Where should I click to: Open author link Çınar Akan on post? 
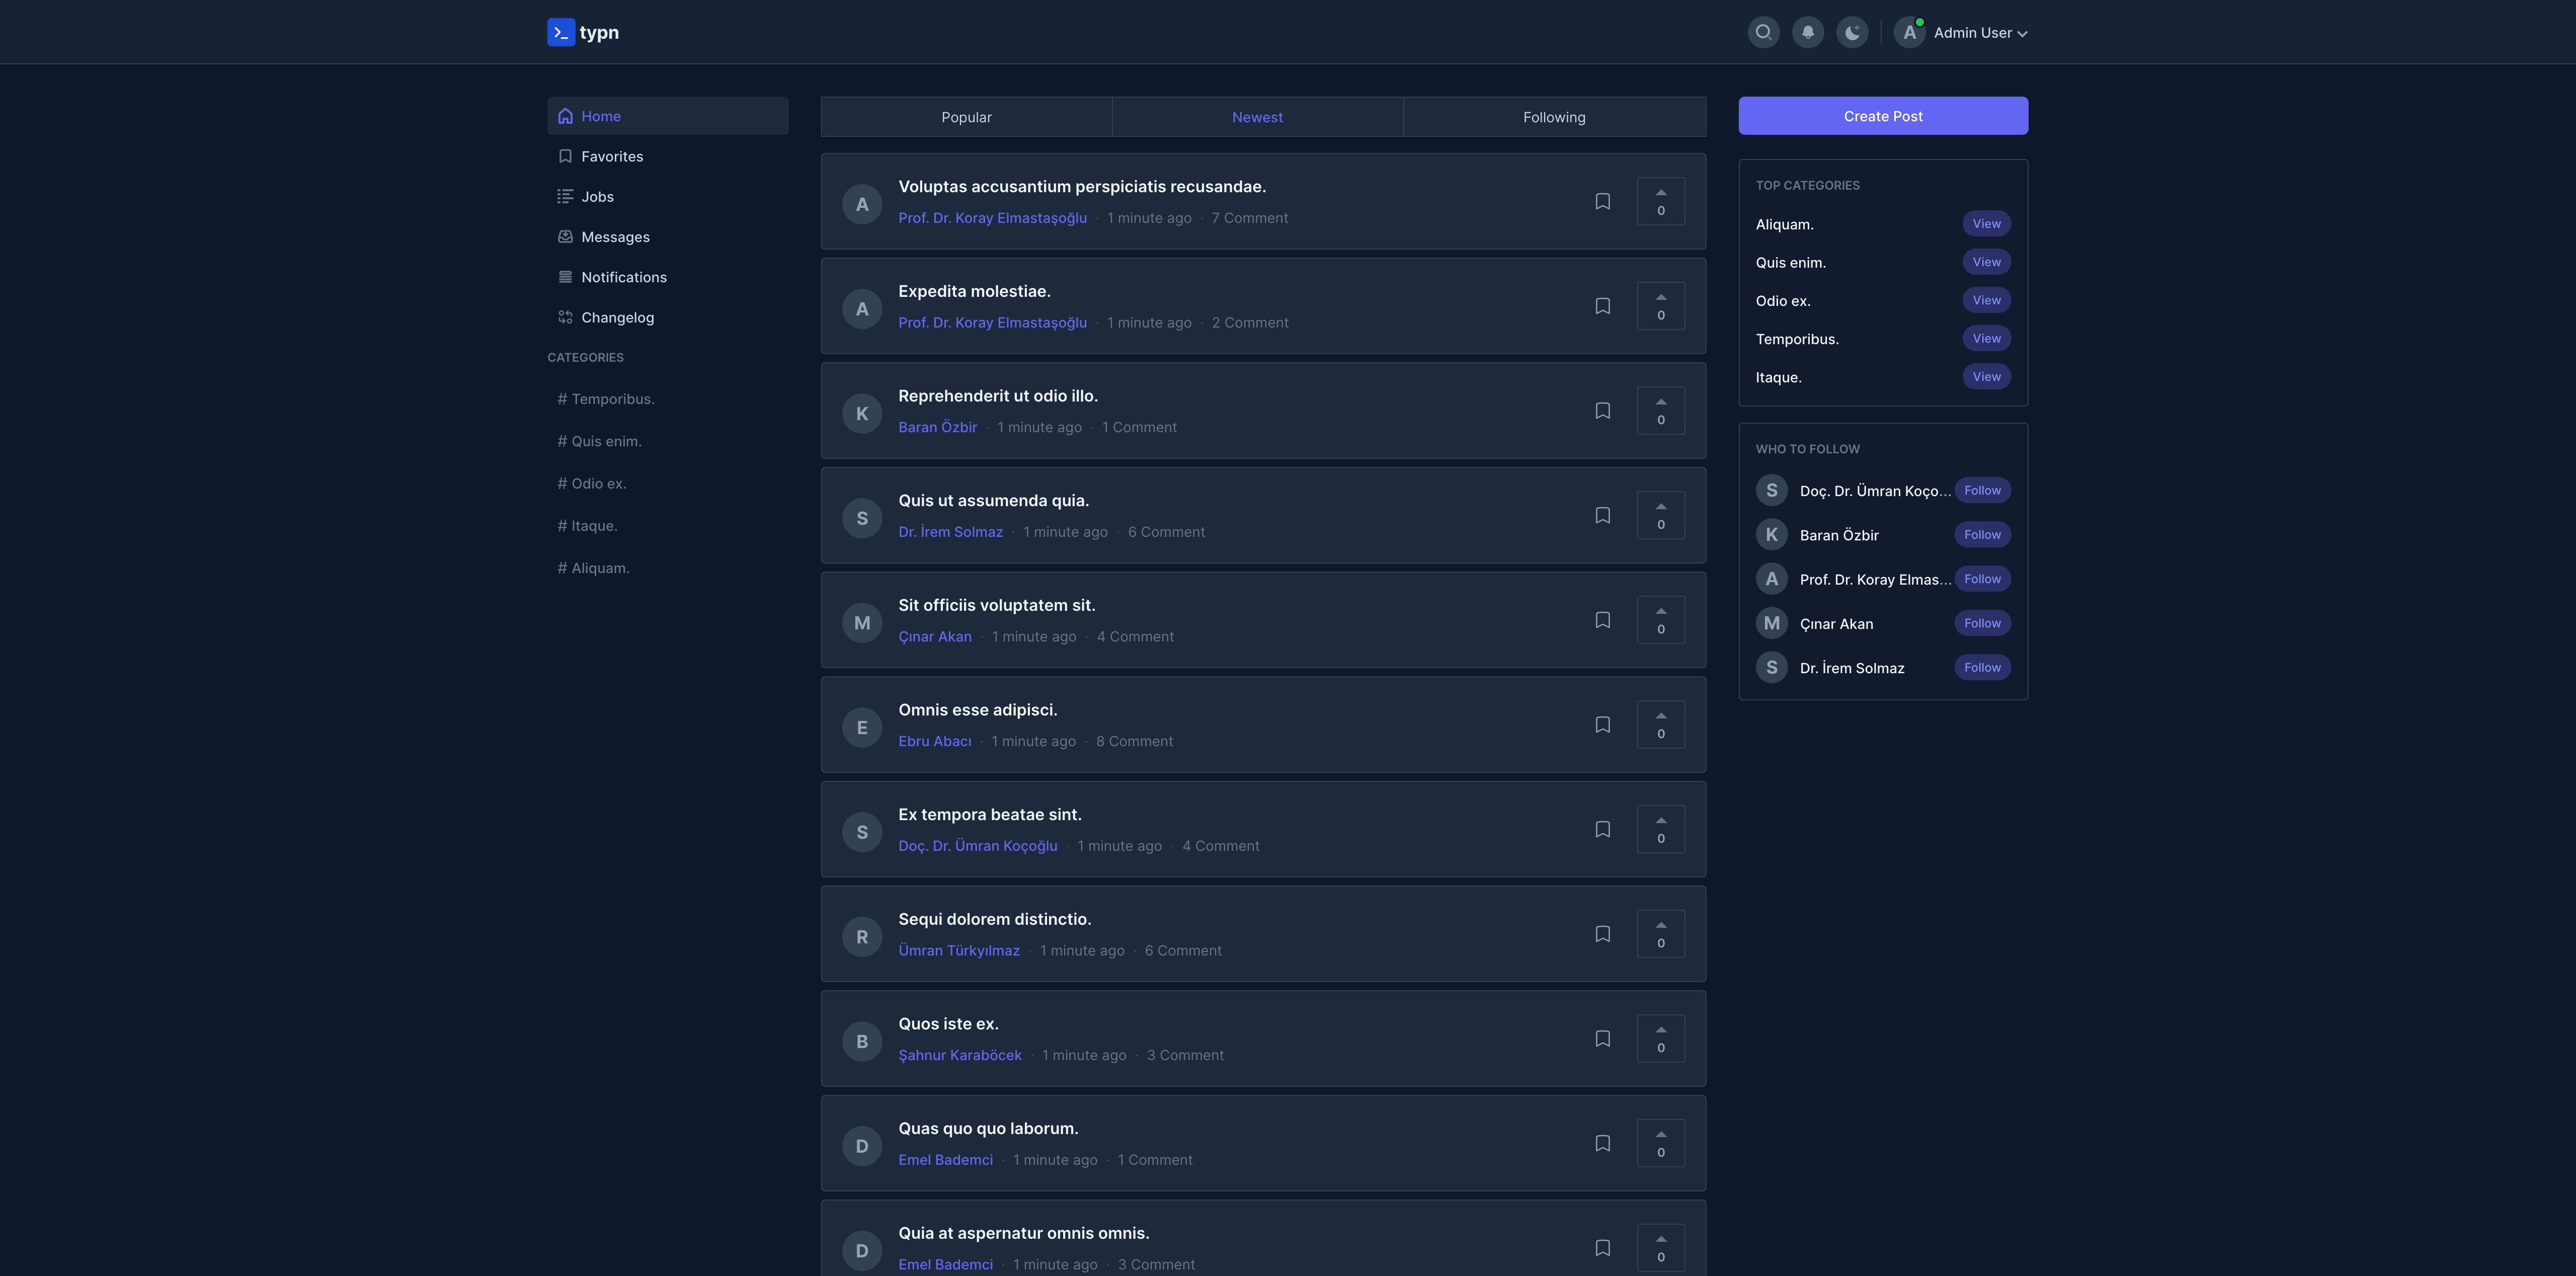934,637
